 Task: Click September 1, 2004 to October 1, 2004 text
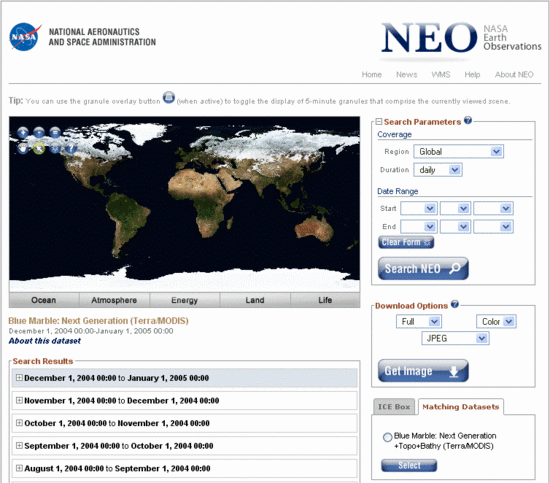tap(119, 446)
